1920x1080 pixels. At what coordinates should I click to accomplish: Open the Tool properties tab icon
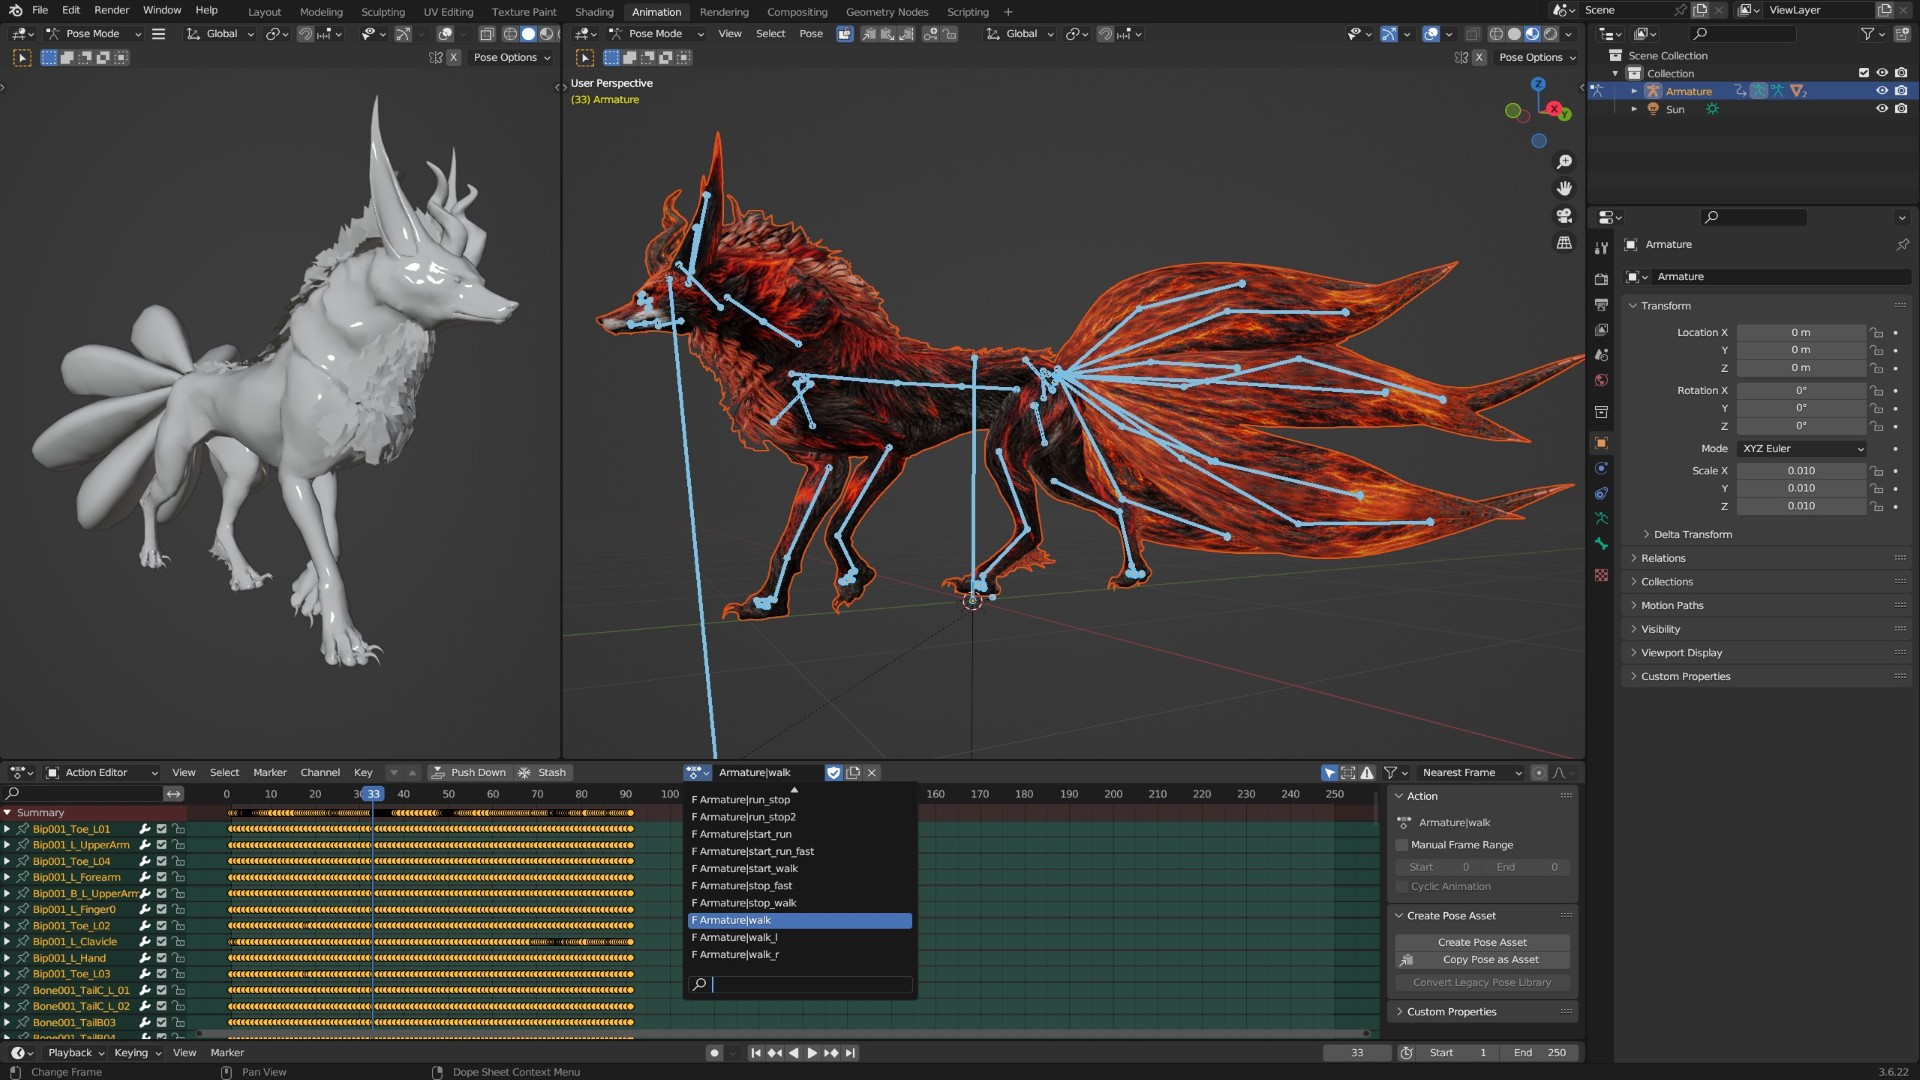coord(1601,247)
